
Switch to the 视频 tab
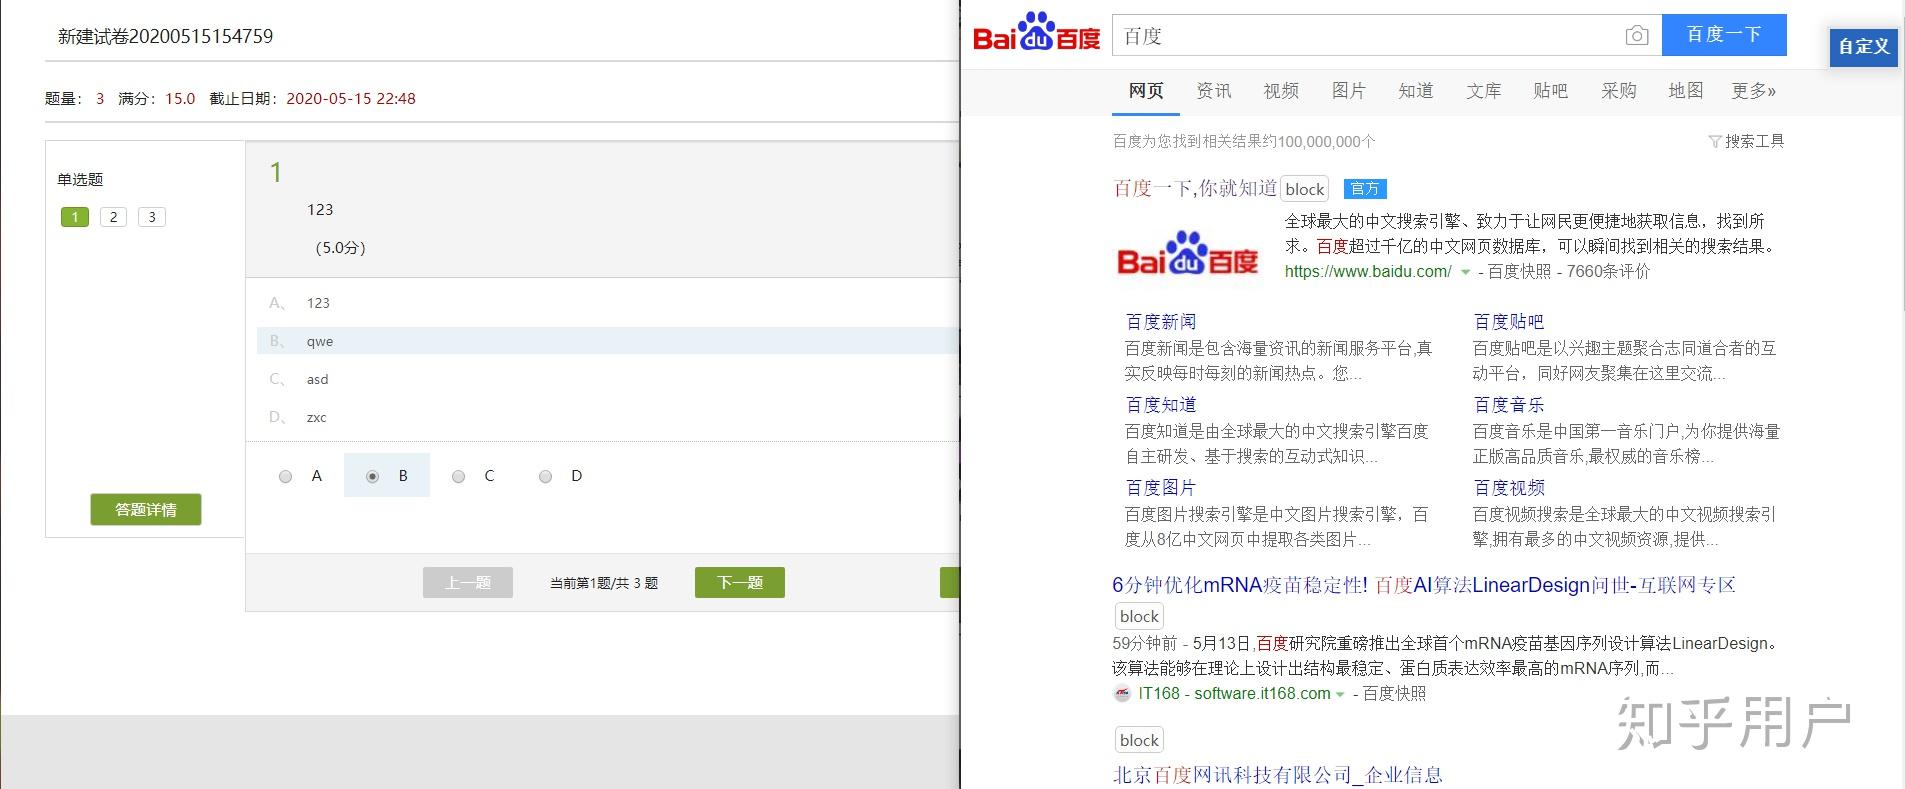[x=1281, y=91]
